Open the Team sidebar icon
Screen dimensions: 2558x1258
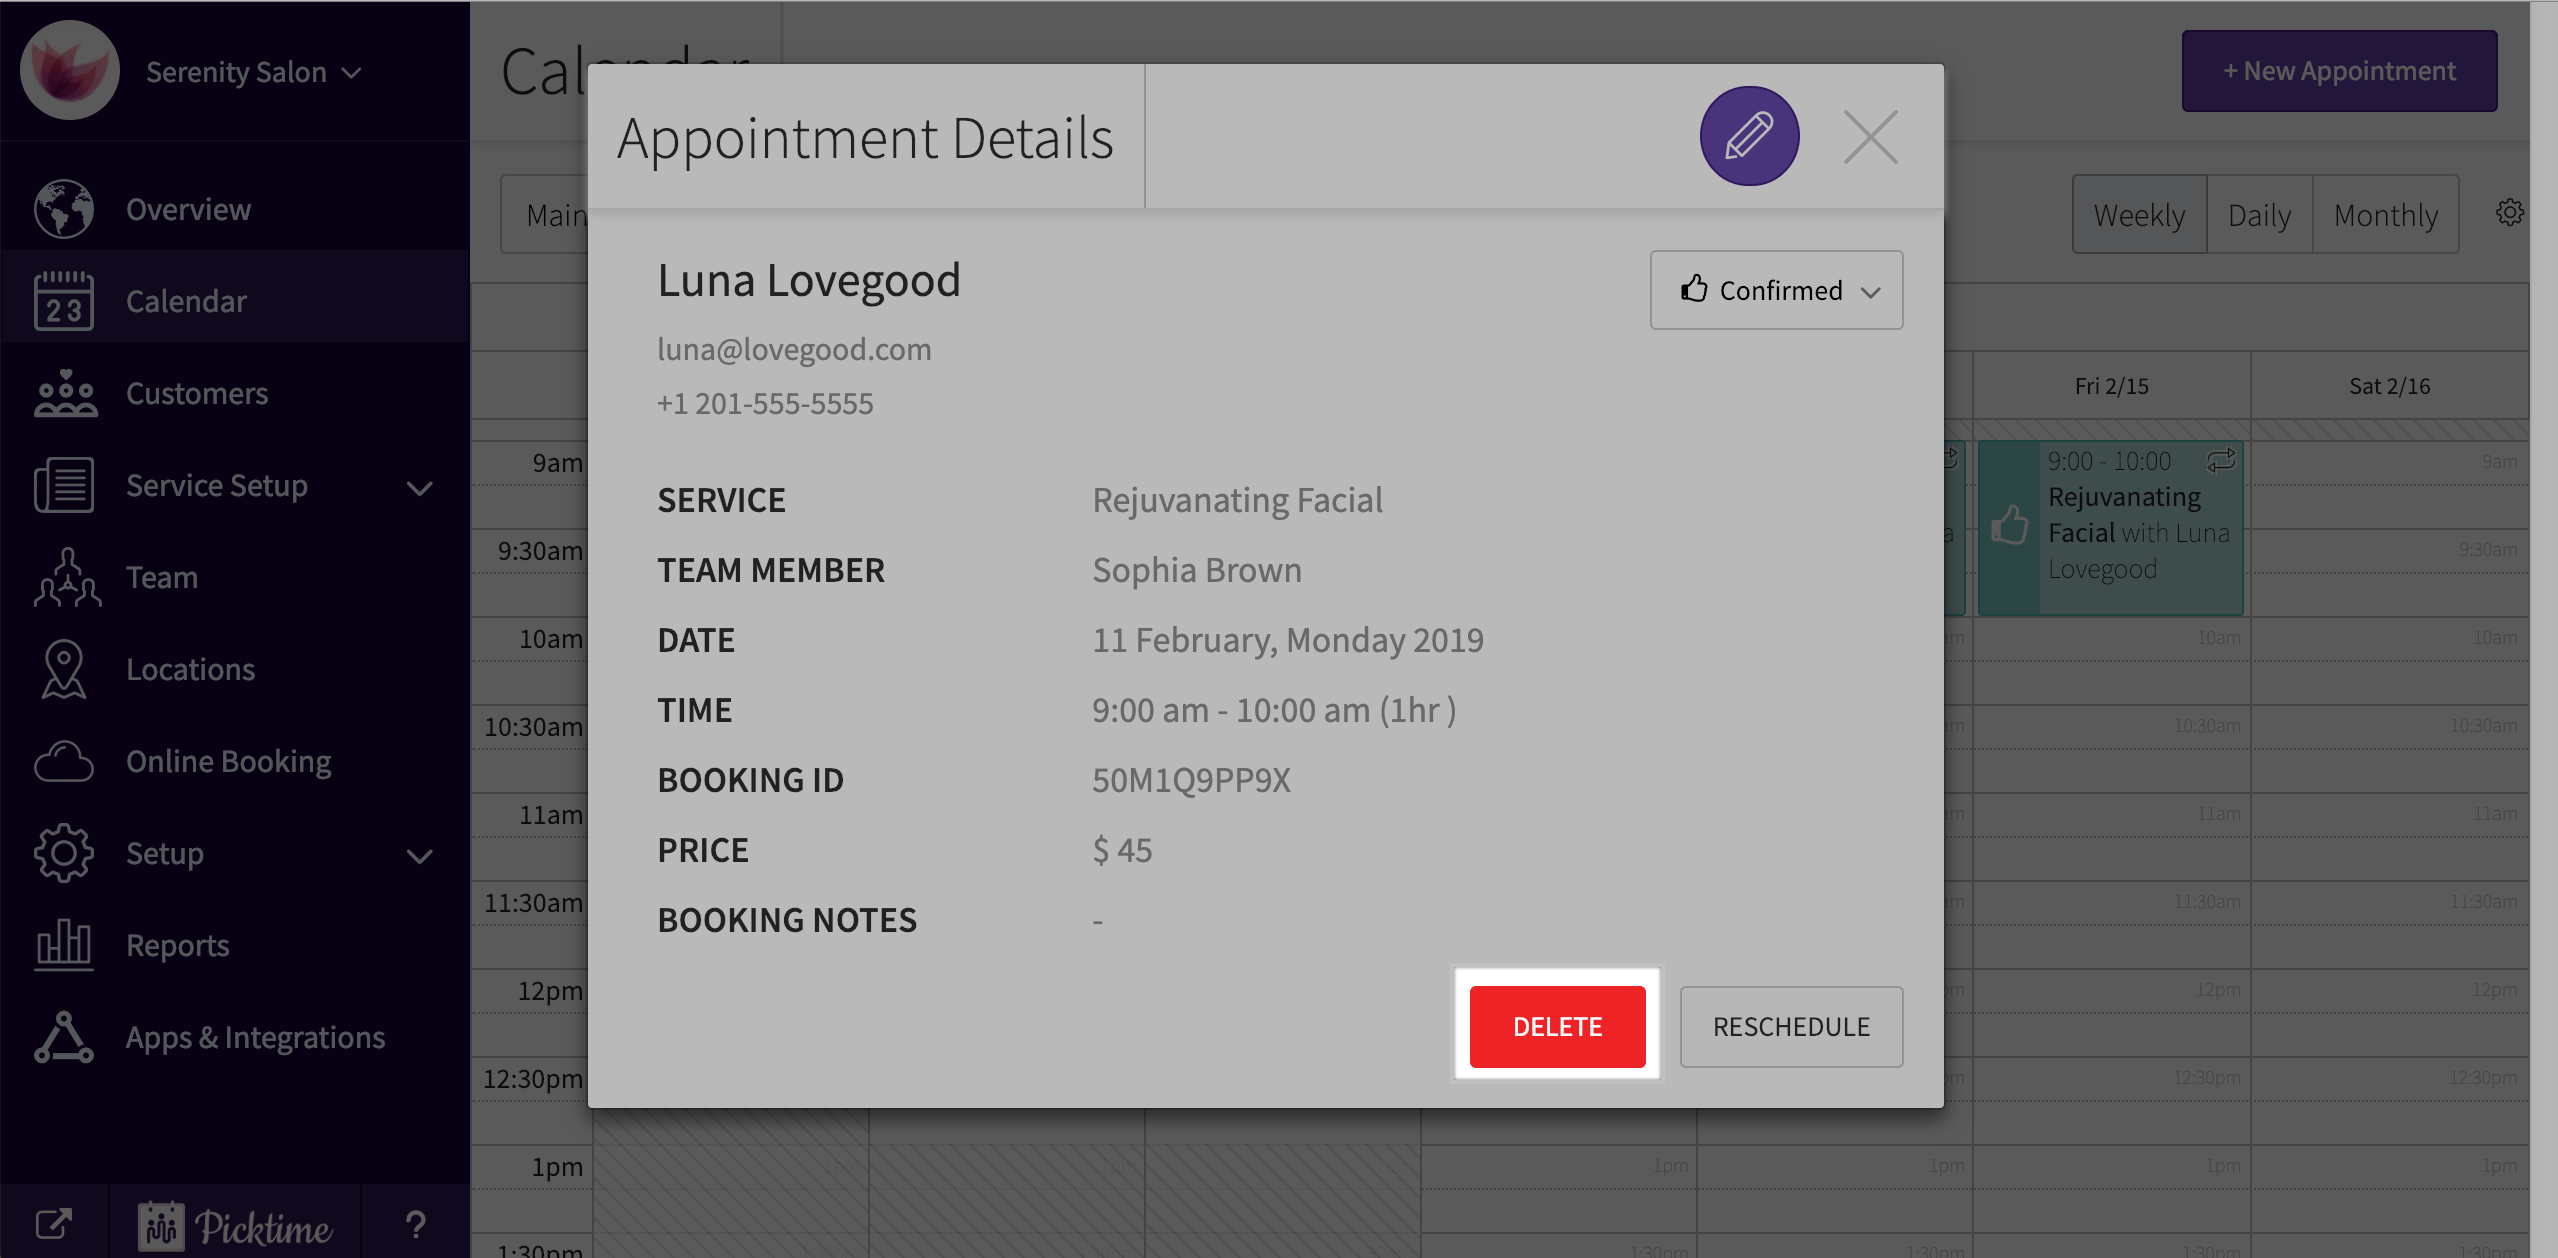[66, 577]
